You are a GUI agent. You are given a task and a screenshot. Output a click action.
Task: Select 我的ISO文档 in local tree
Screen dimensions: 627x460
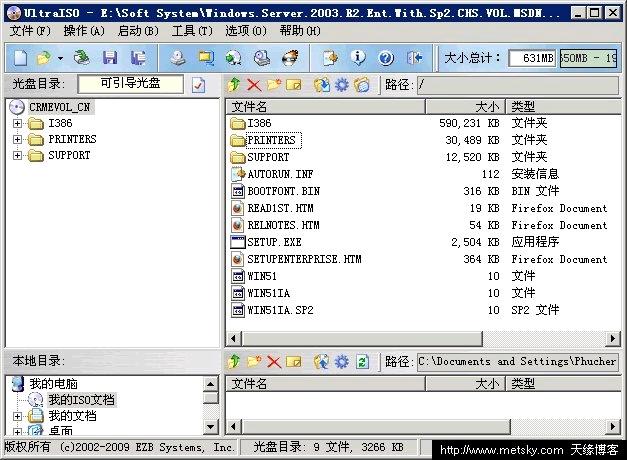click(x=82, y=400)
